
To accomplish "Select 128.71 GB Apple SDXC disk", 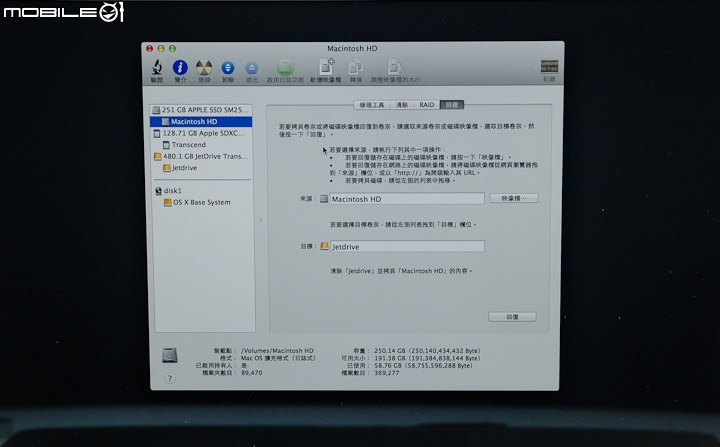I will coord(201,133).
